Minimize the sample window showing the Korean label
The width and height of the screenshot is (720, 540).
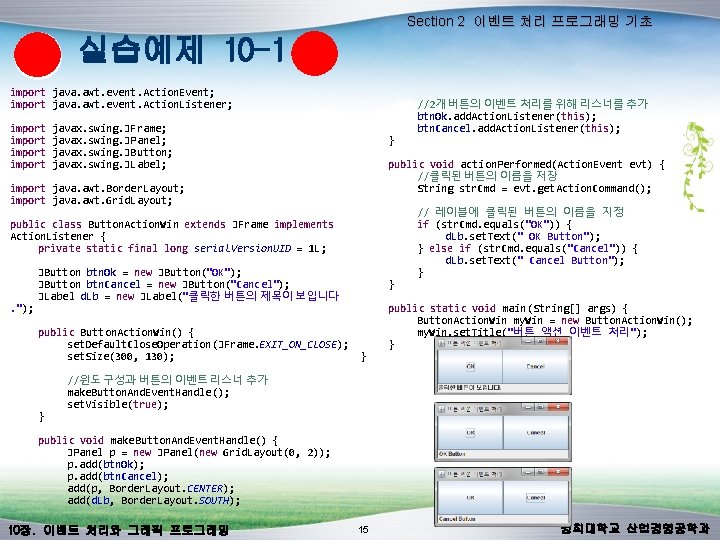click(528, 341)
